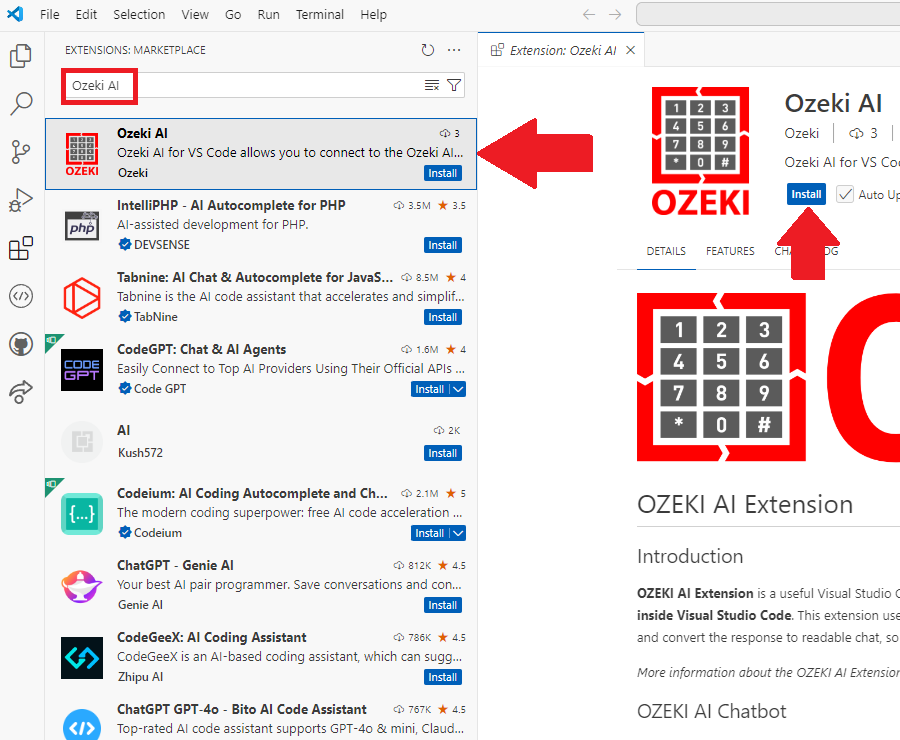This screenshot has height=740, width=900.
Task: Refresh the extensions marketplace list
Action: coord(428,51)
